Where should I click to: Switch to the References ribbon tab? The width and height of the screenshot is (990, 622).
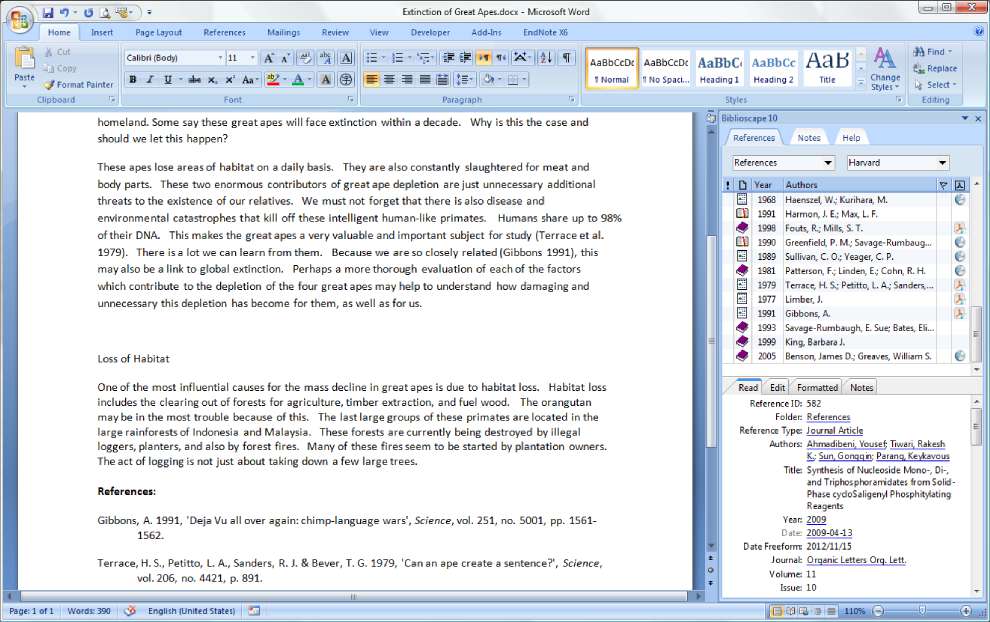click(224, 32)
